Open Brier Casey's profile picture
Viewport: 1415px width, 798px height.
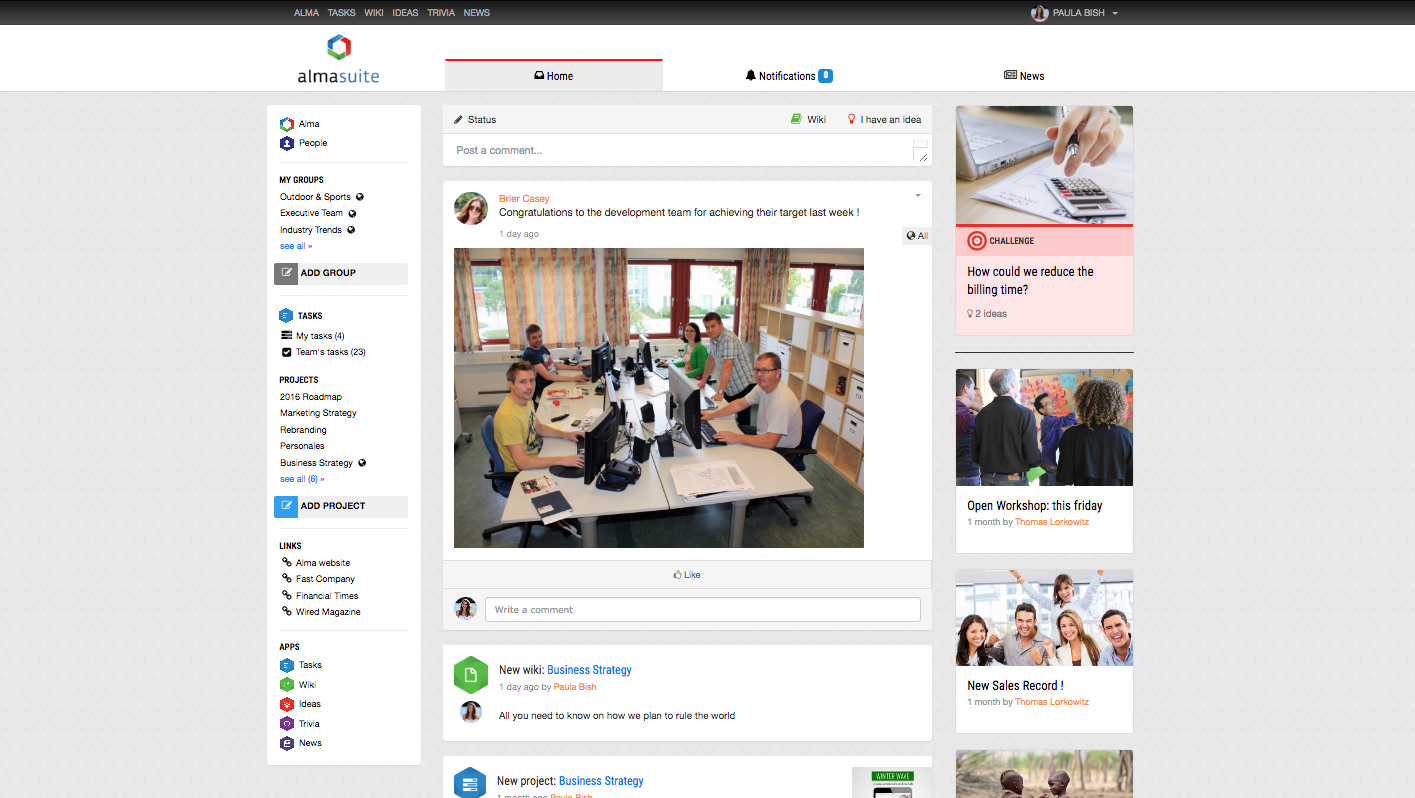471,208
